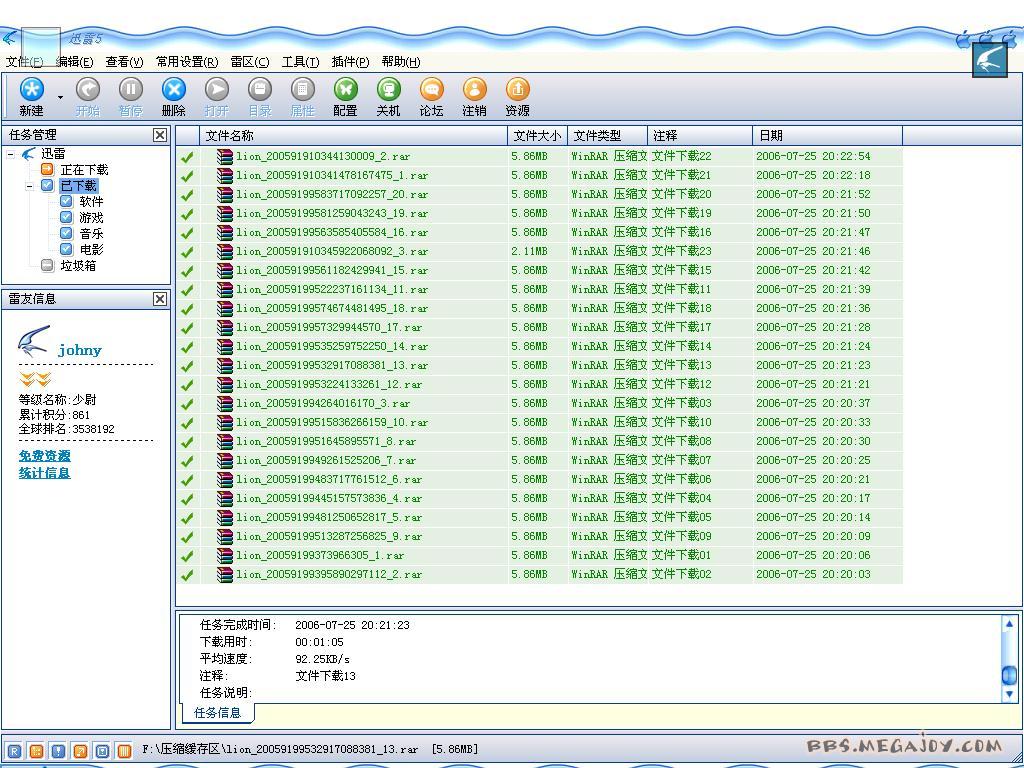Collapse the 已下载 tree node
This screenshot has height=768, width=1024.
(x=29, y=186)
